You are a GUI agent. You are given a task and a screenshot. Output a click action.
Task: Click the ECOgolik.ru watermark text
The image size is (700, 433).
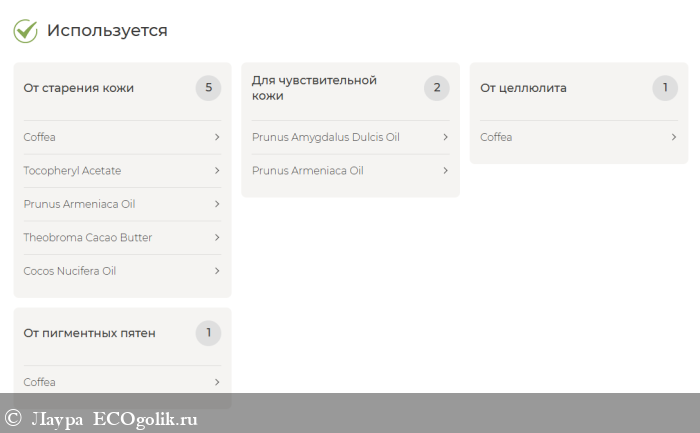145,419
